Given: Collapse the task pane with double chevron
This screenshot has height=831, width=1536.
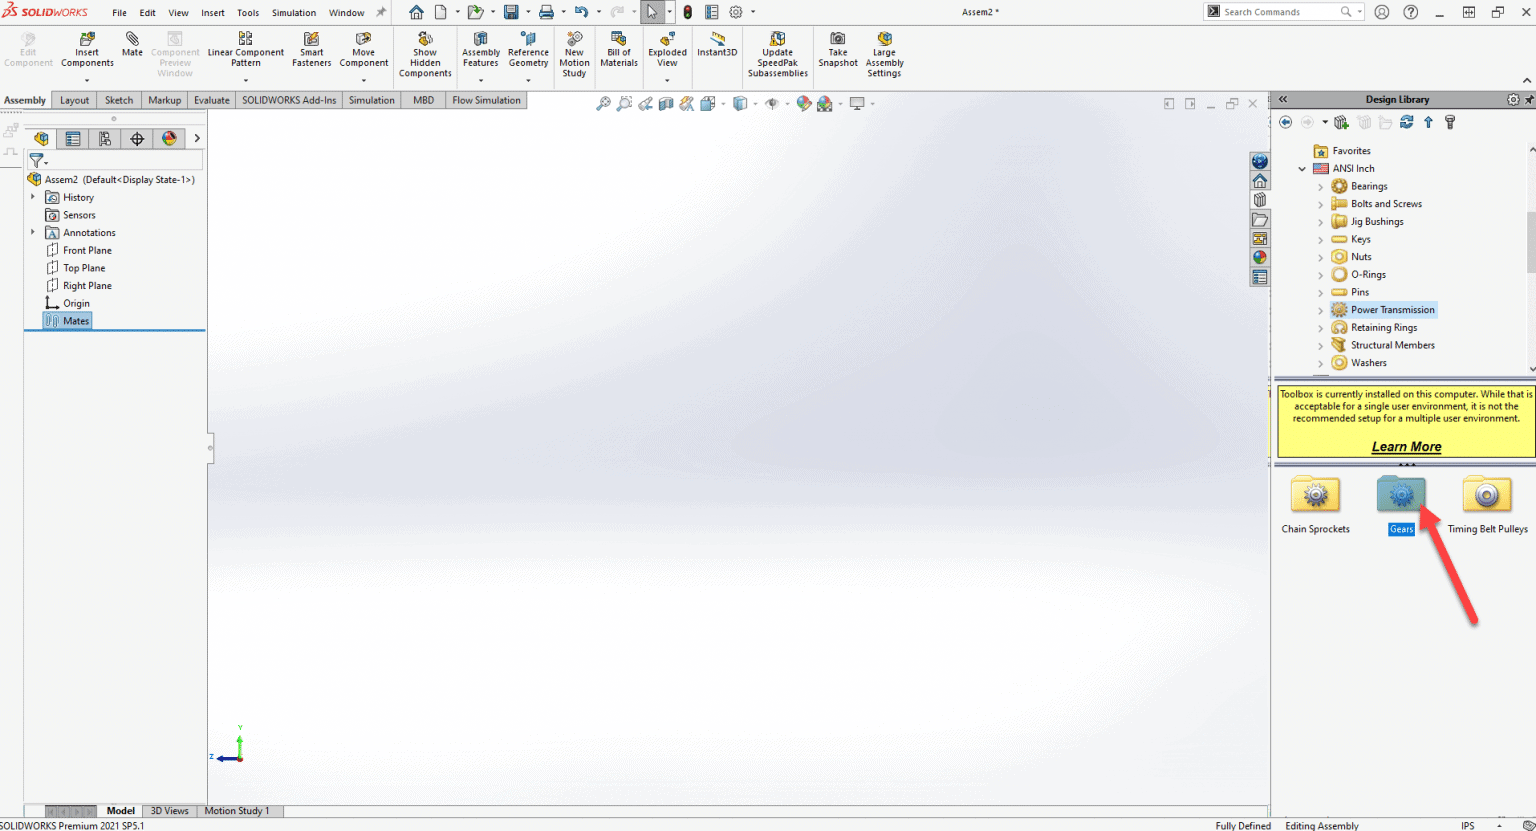Looking at the screenshot, I should click(1283, 99).
